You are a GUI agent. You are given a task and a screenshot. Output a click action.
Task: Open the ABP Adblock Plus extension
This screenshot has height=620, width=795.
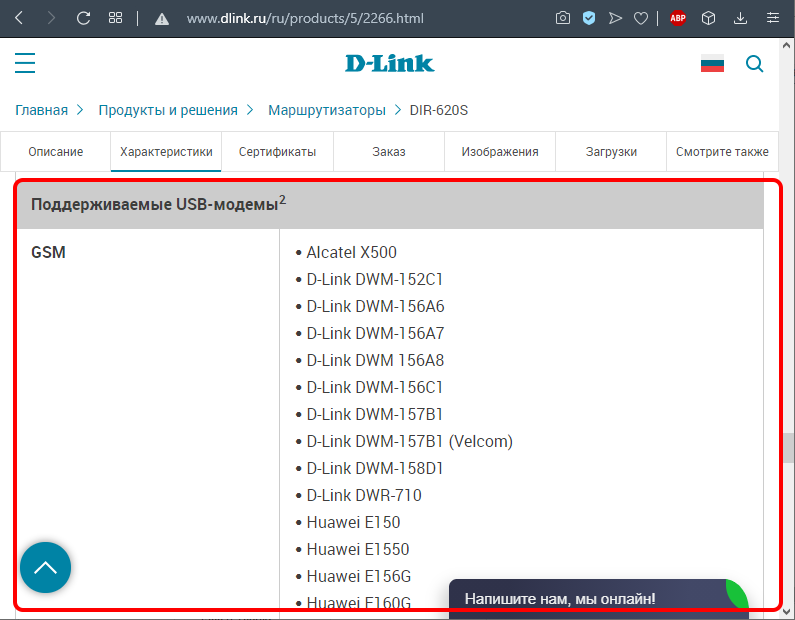[x=678, y=19]
